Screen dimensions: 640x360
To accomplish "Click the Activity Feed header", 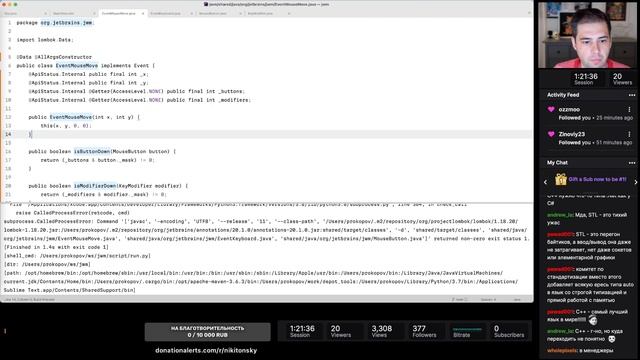I will (x=563, y=95).
